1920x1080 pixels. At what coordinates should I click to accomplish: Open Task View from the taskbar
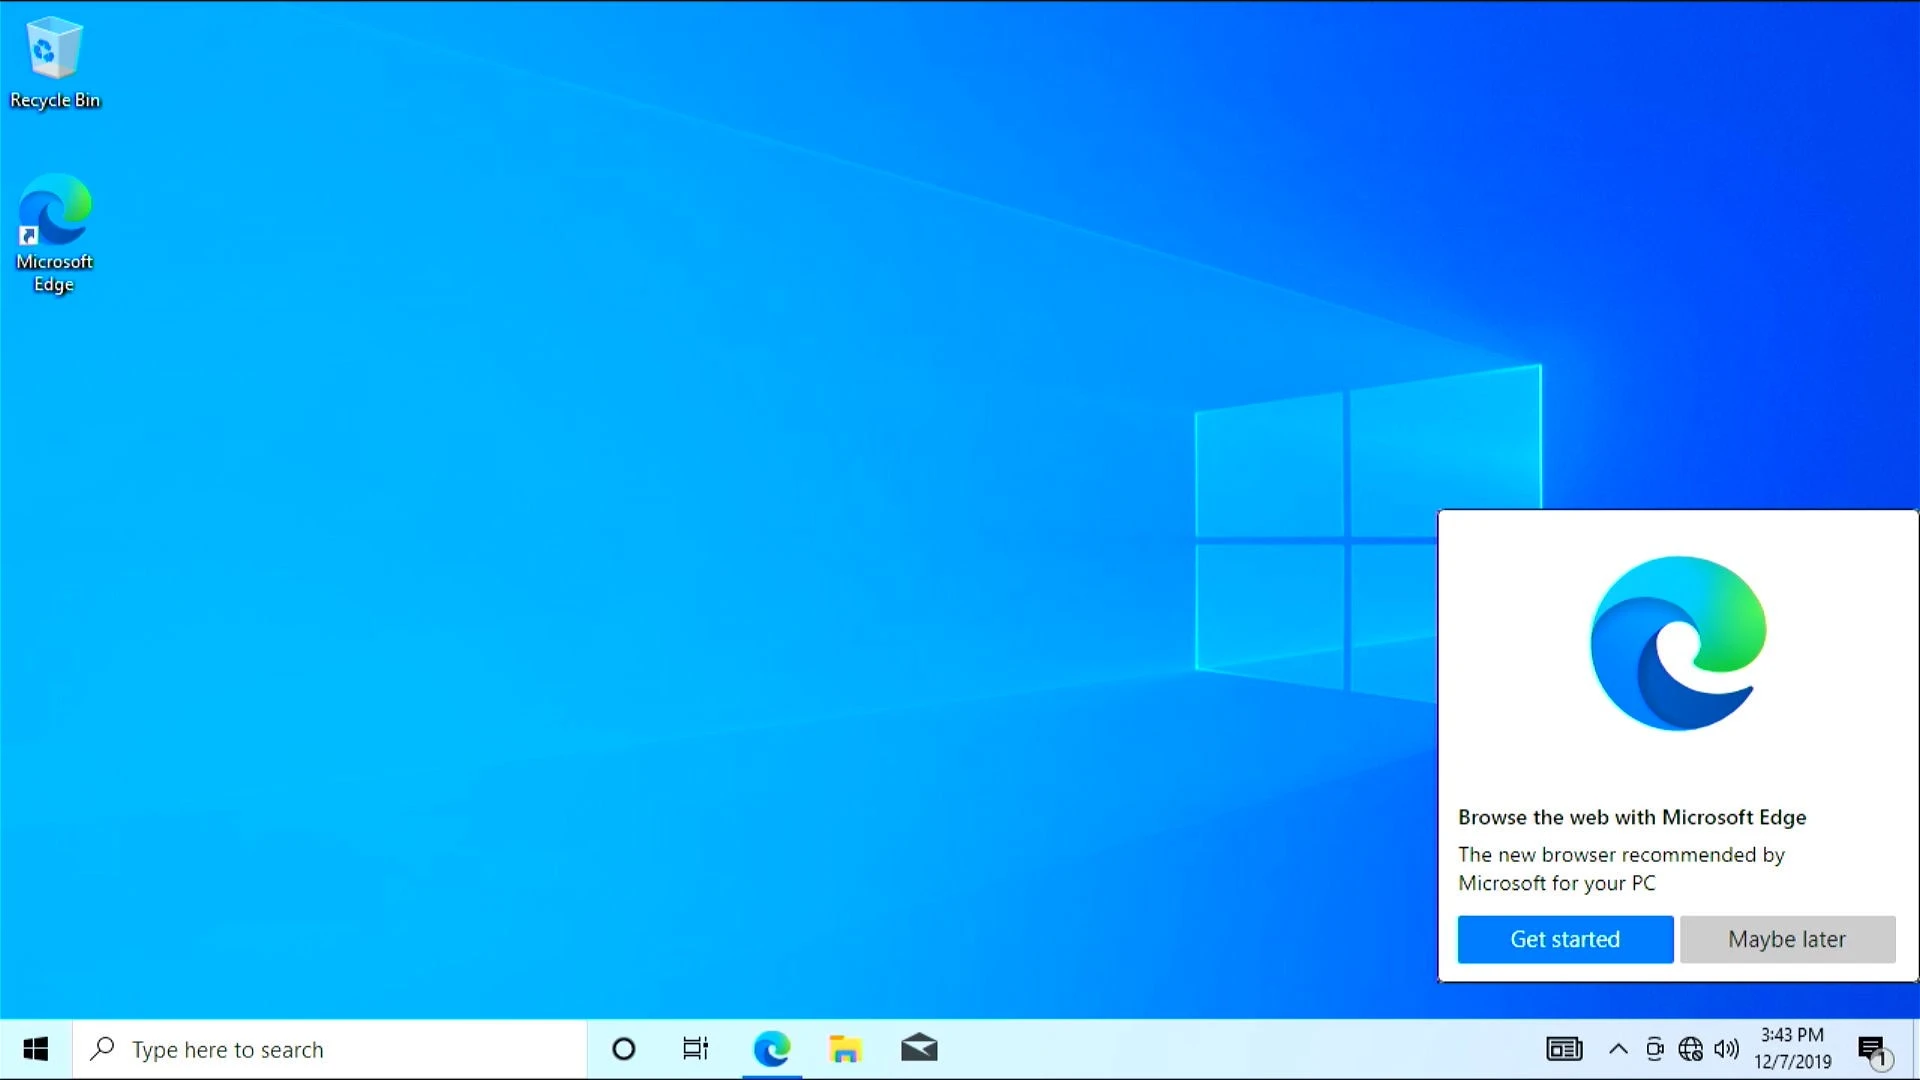tap(695, 1049)
